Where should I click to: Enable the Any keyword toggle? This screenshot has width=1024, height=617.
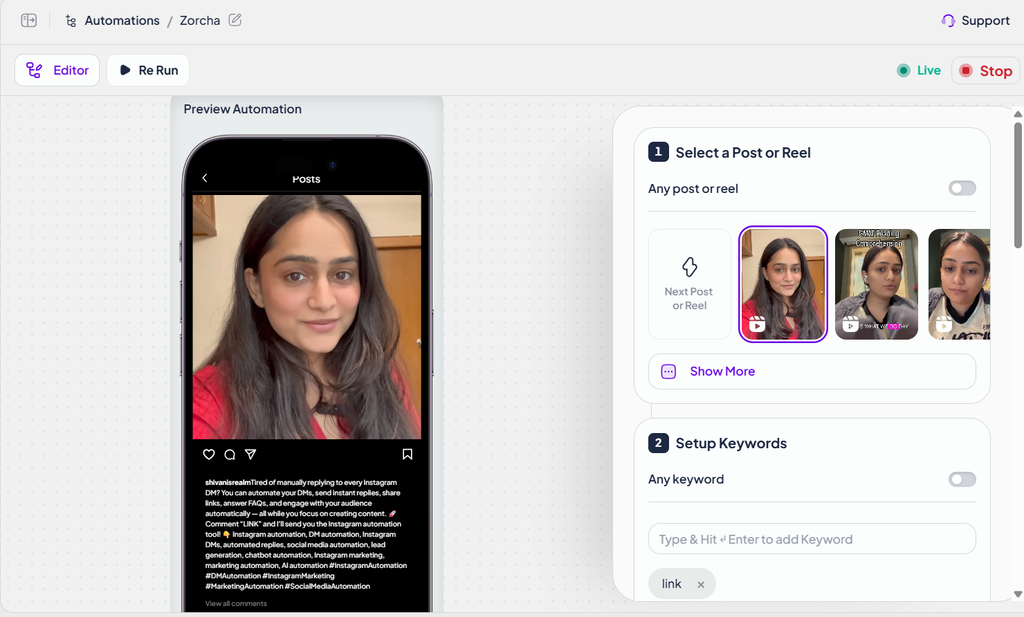click(x=962, y=480)
